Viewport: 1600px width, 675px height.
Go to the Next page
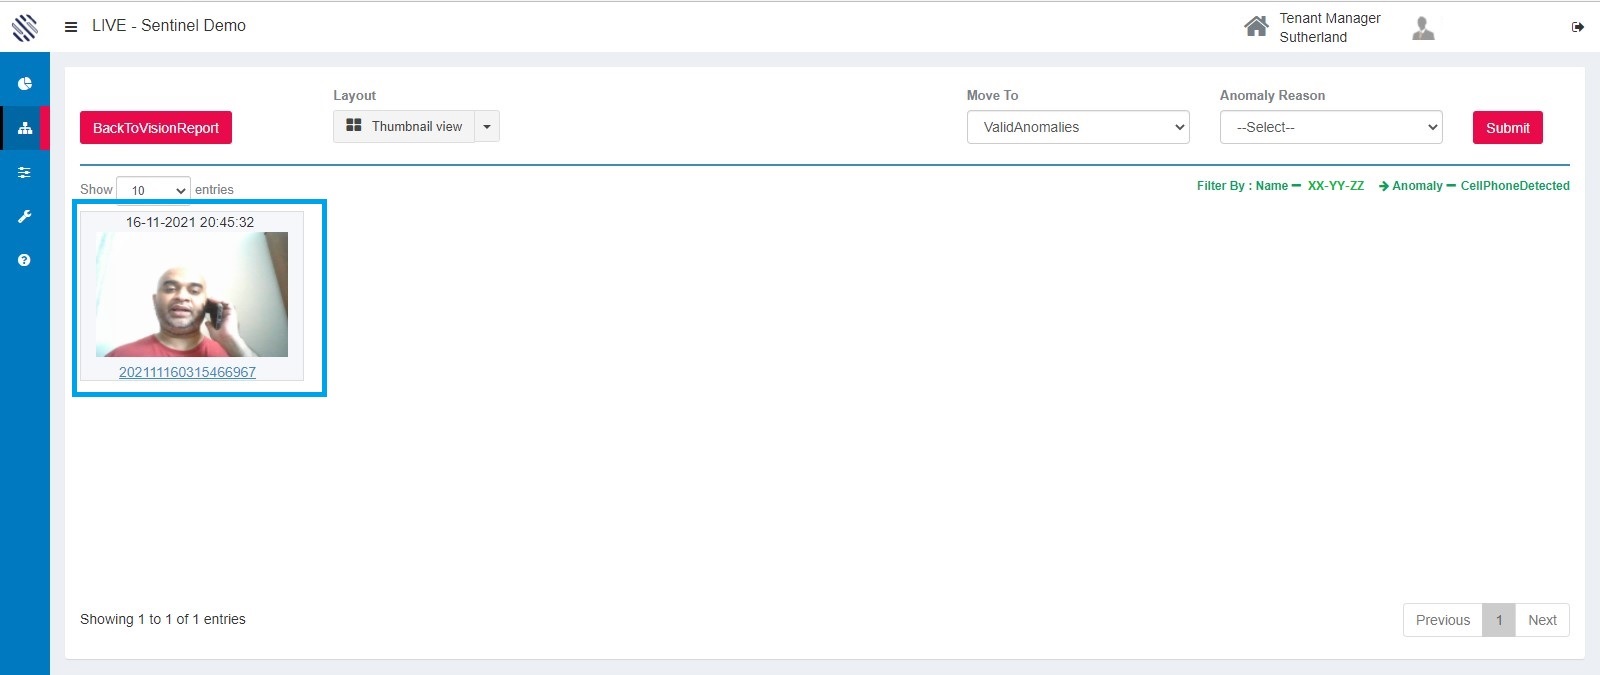1541,620
